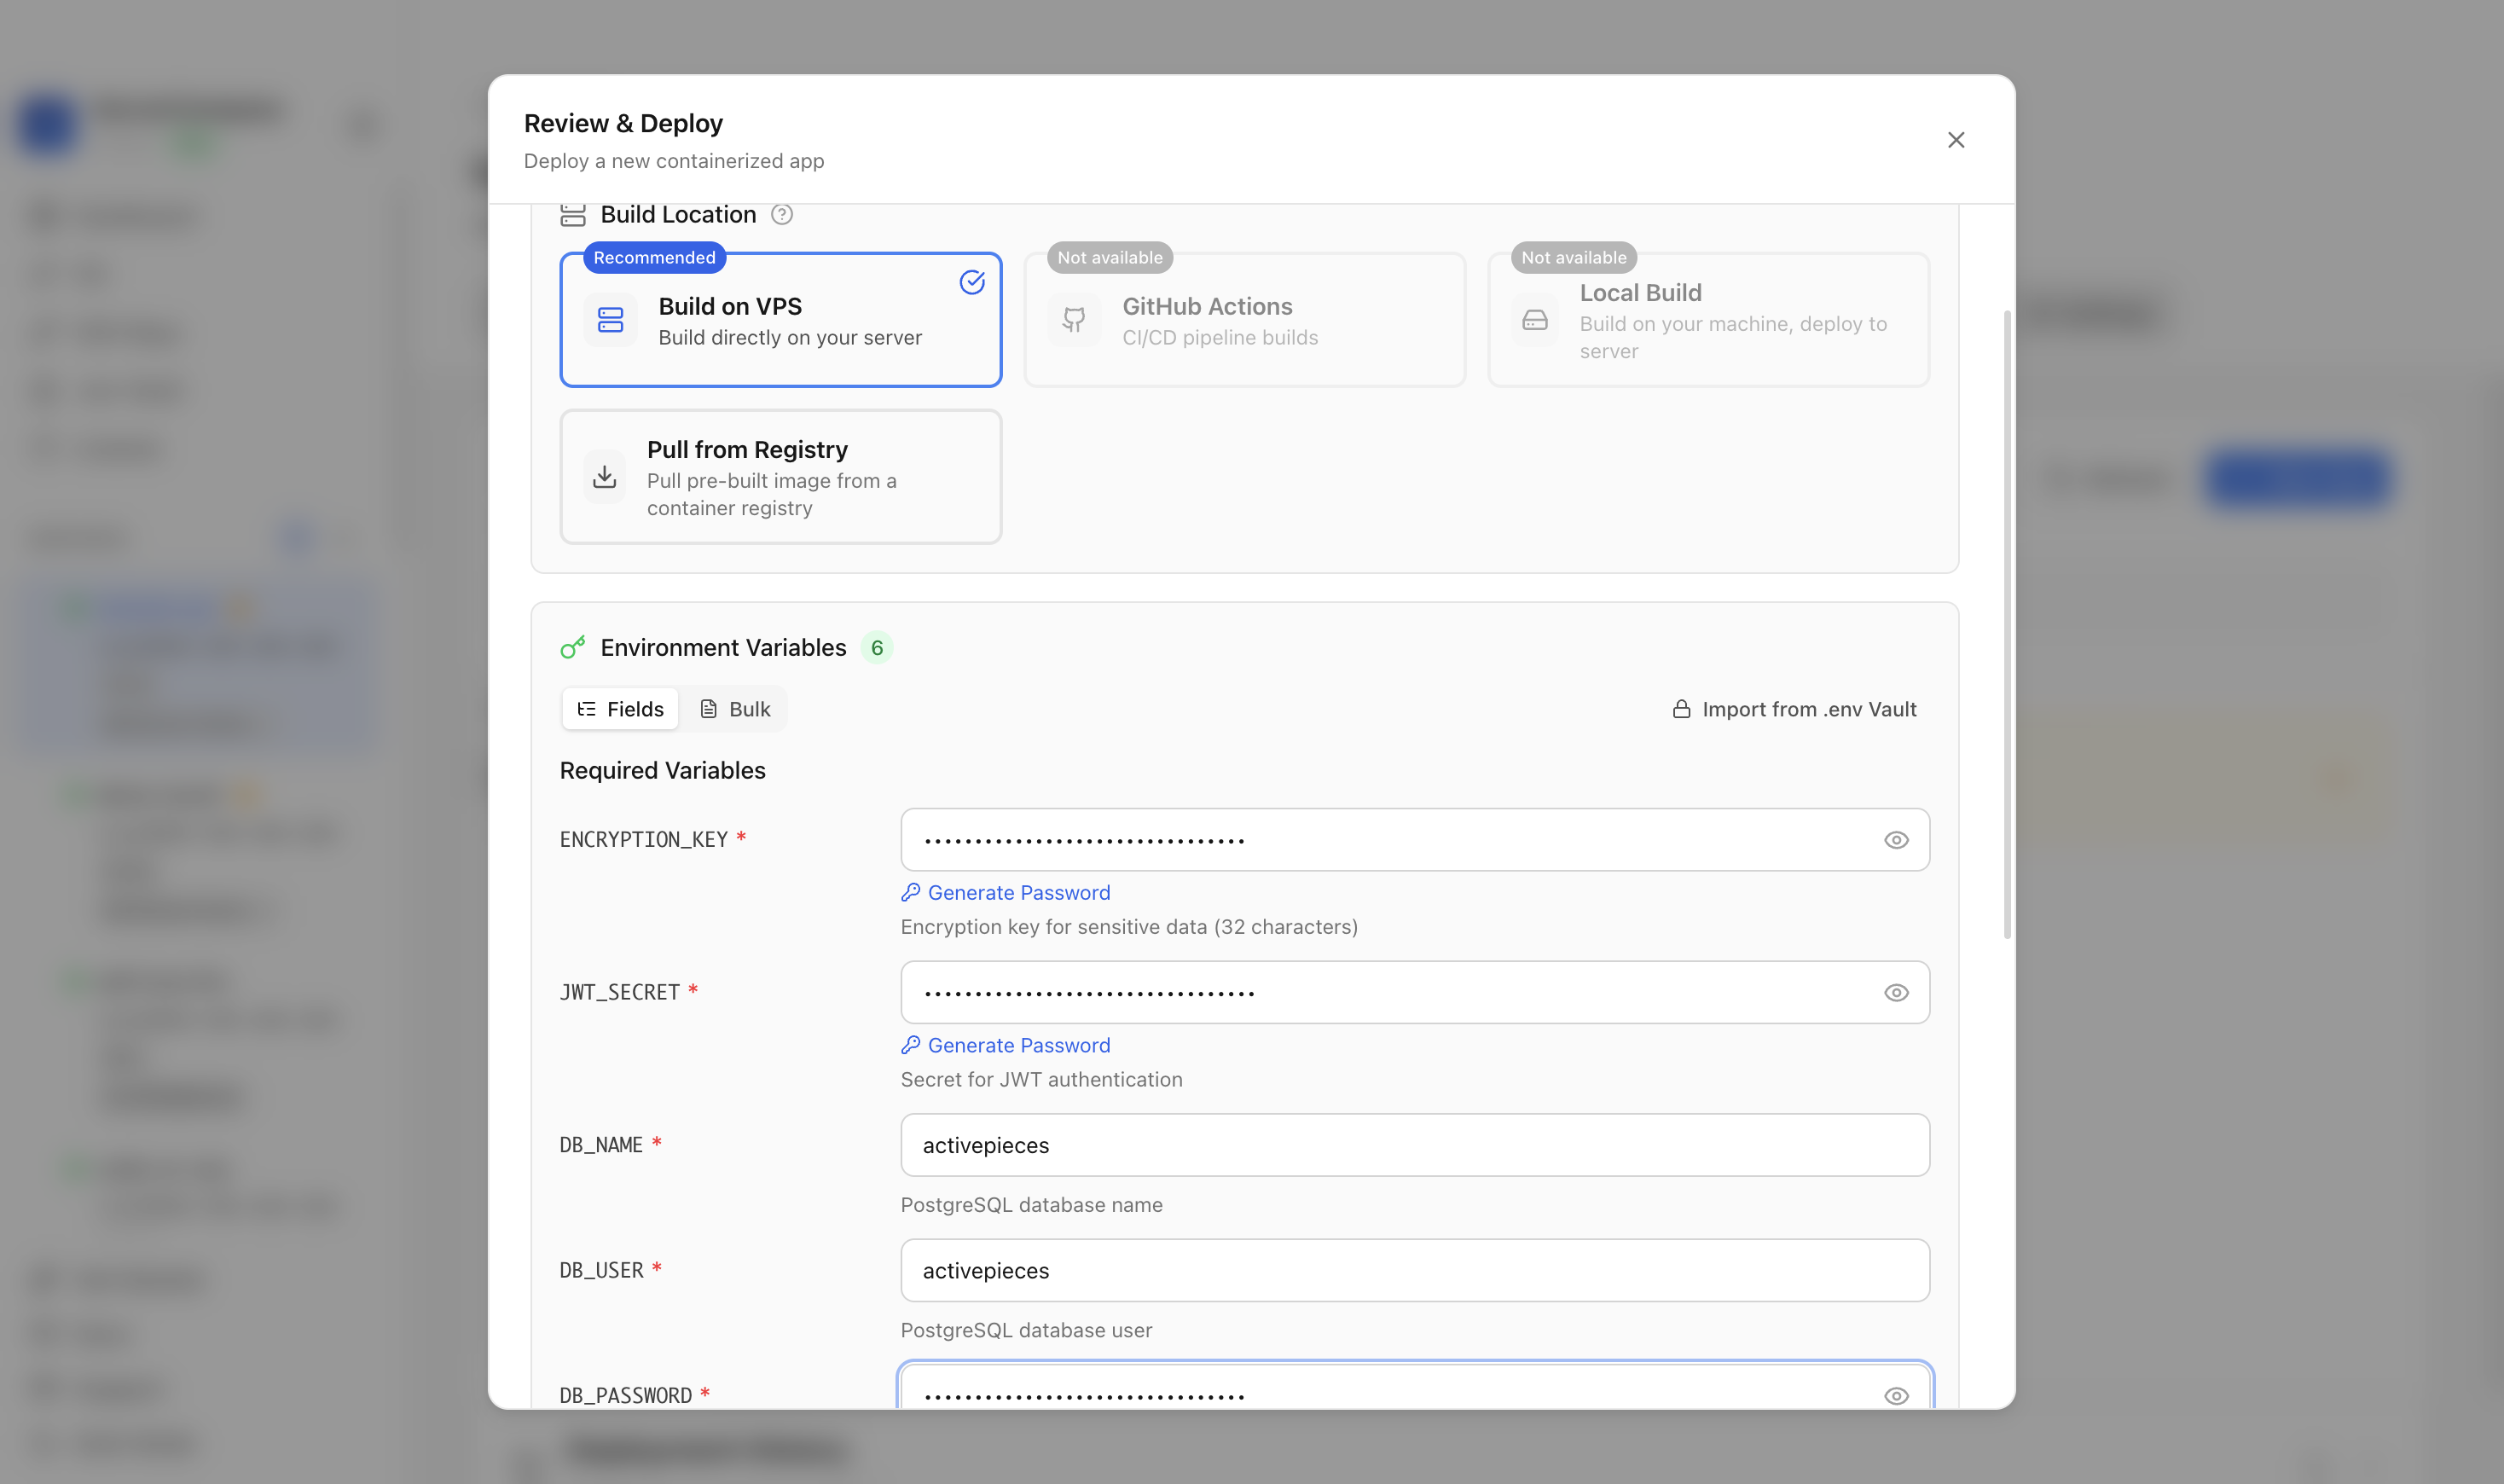Image resolution: width=2504 pixels, height=1484 pixels.
Task: Switch to the Bulk tab
Action: pyautogui.click(x=735, y=709)
